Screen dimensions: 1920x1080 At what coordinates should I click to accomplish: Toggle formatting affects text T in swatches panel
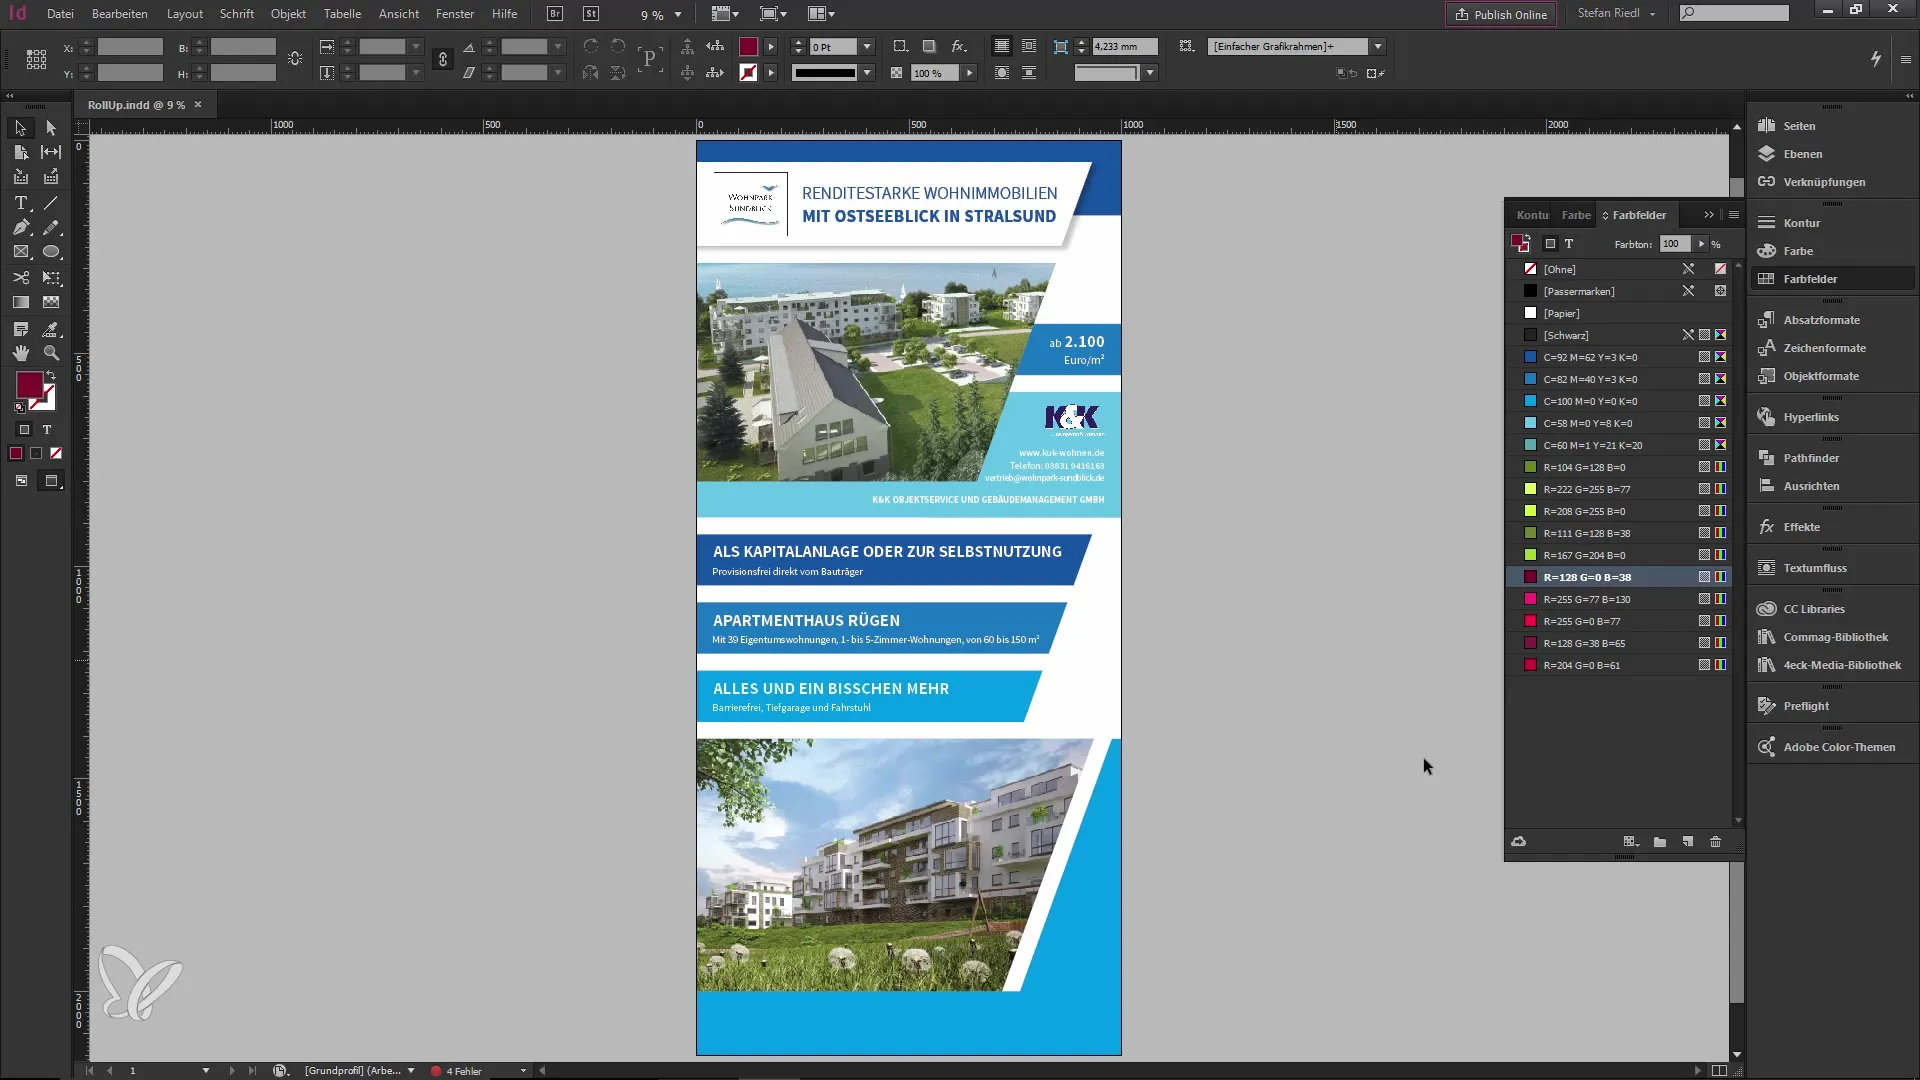pyautogui.click(x=1569, y=244)
